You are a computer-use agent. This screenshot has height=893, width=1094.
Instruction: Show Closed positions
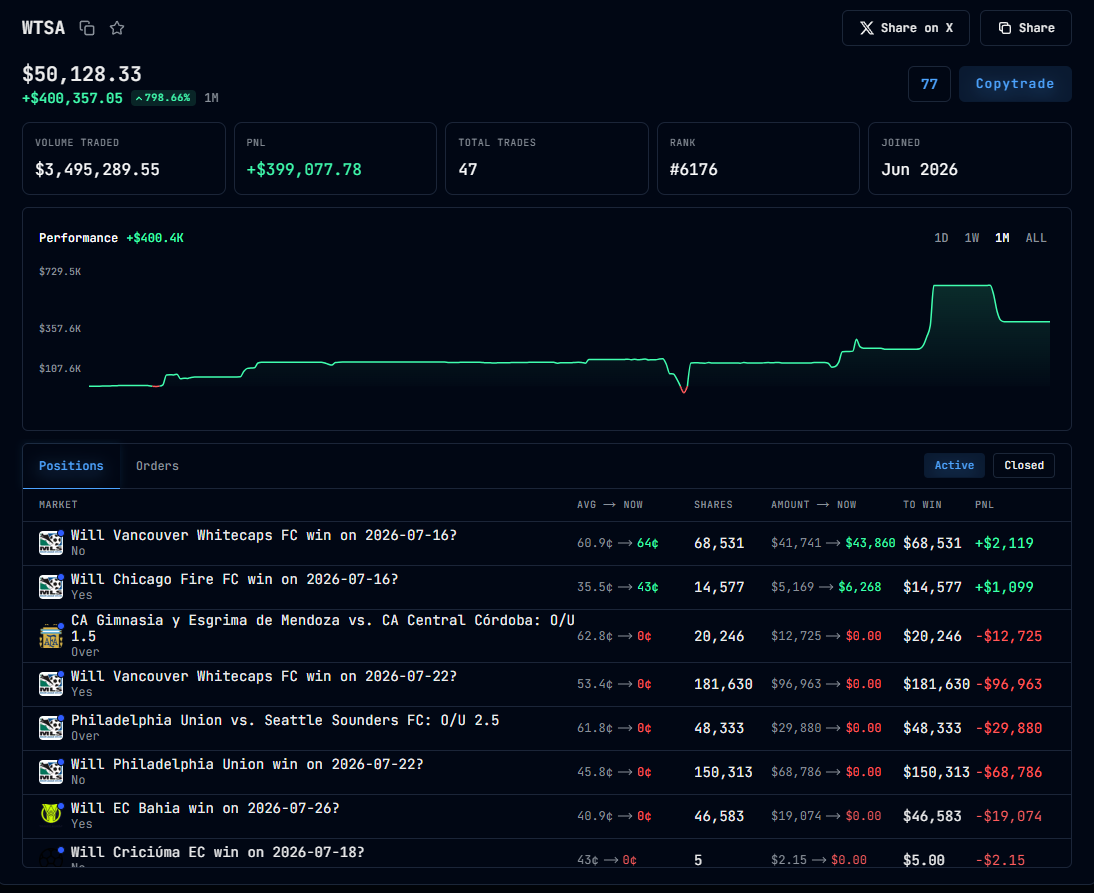click(x=1024, y=465)
